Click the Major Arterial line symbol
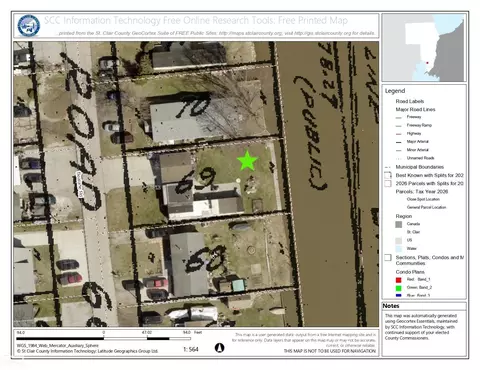 [398, 142]
